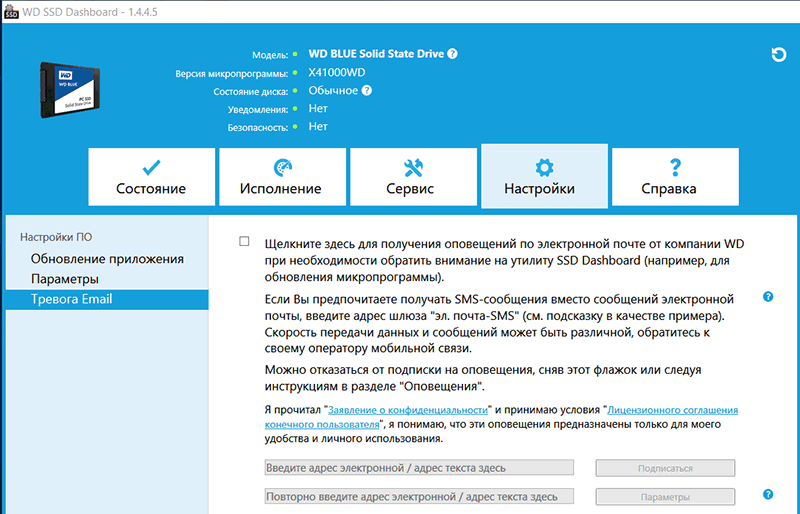800x514 pixels.
Task: Click the refresh icon in header
Action: (779, 55)
